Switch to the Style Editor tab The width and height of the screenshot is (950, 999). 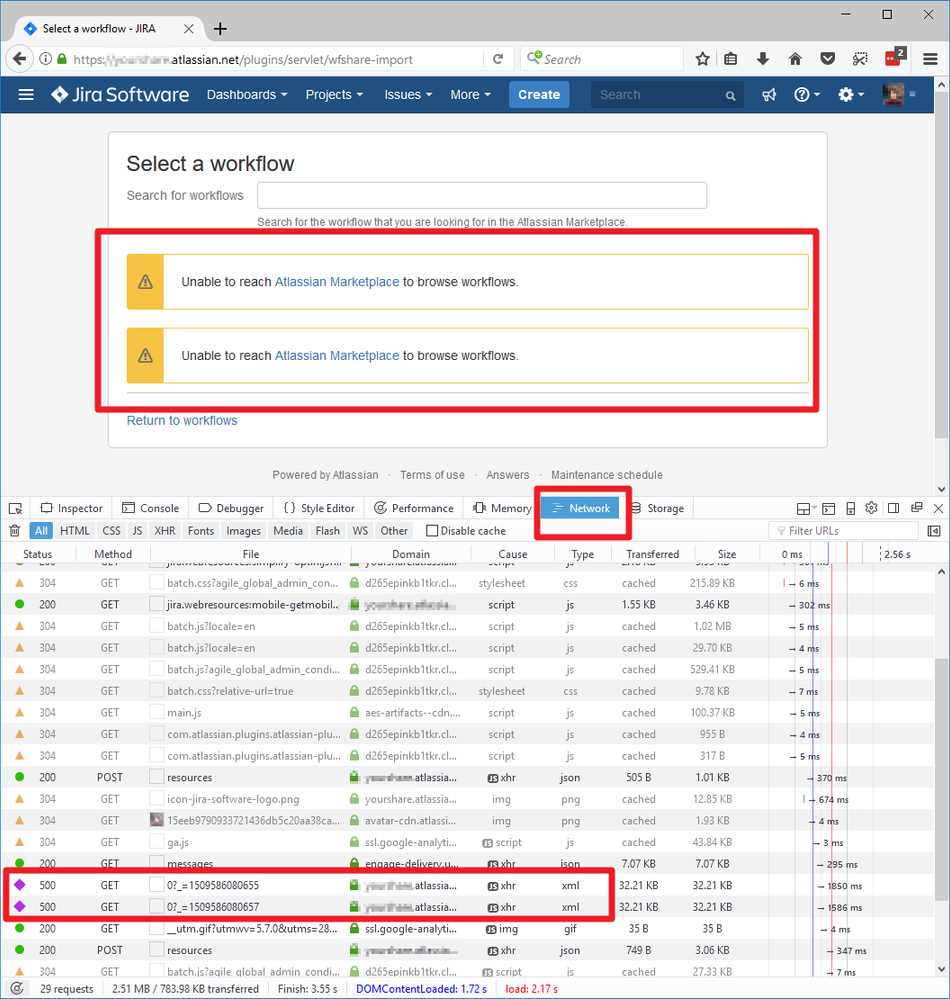(319, 508)
